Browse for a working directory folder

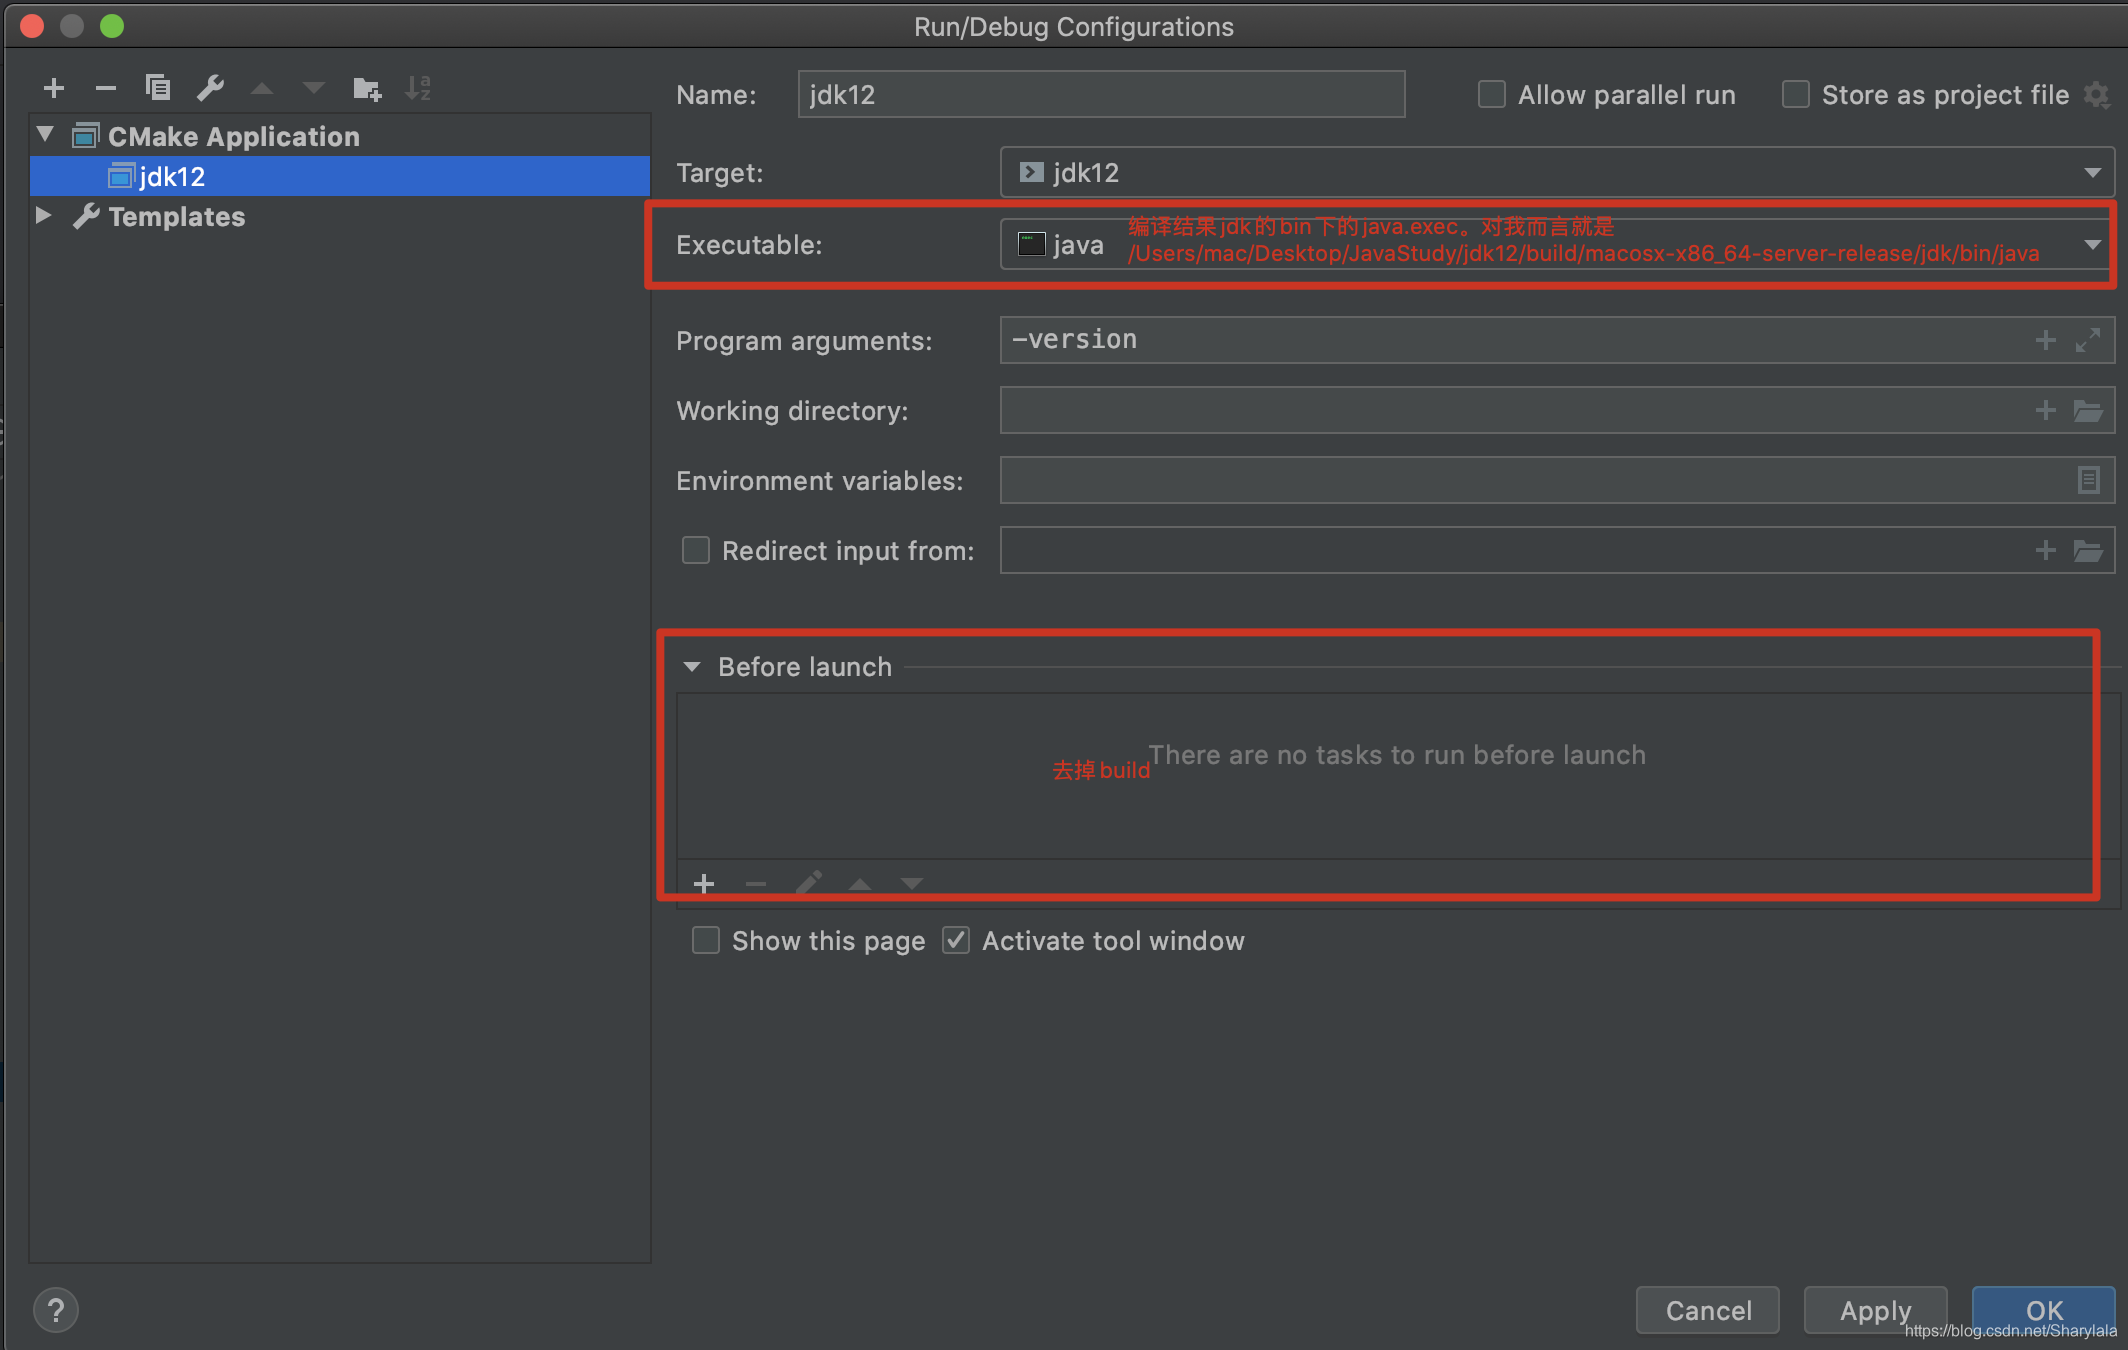coord(2087,411)
